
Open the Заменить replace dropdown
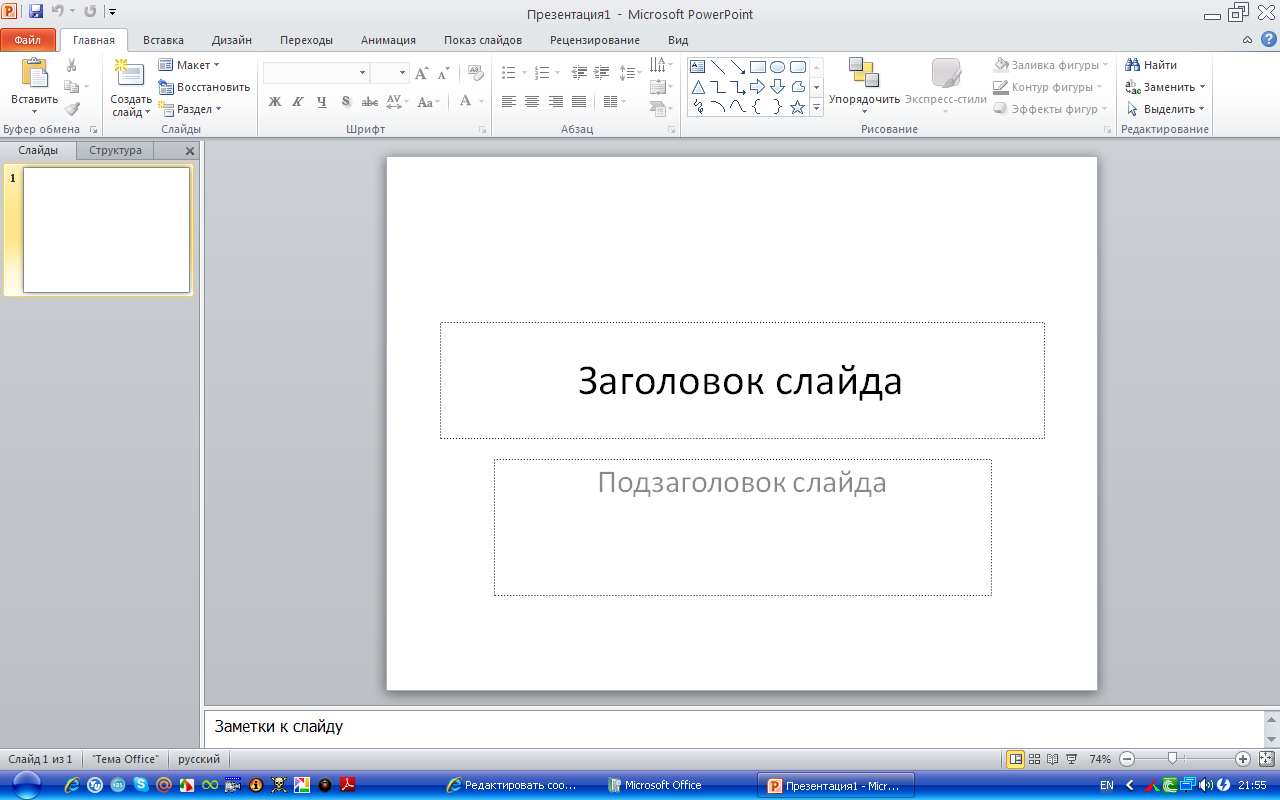coord(1166,87)
